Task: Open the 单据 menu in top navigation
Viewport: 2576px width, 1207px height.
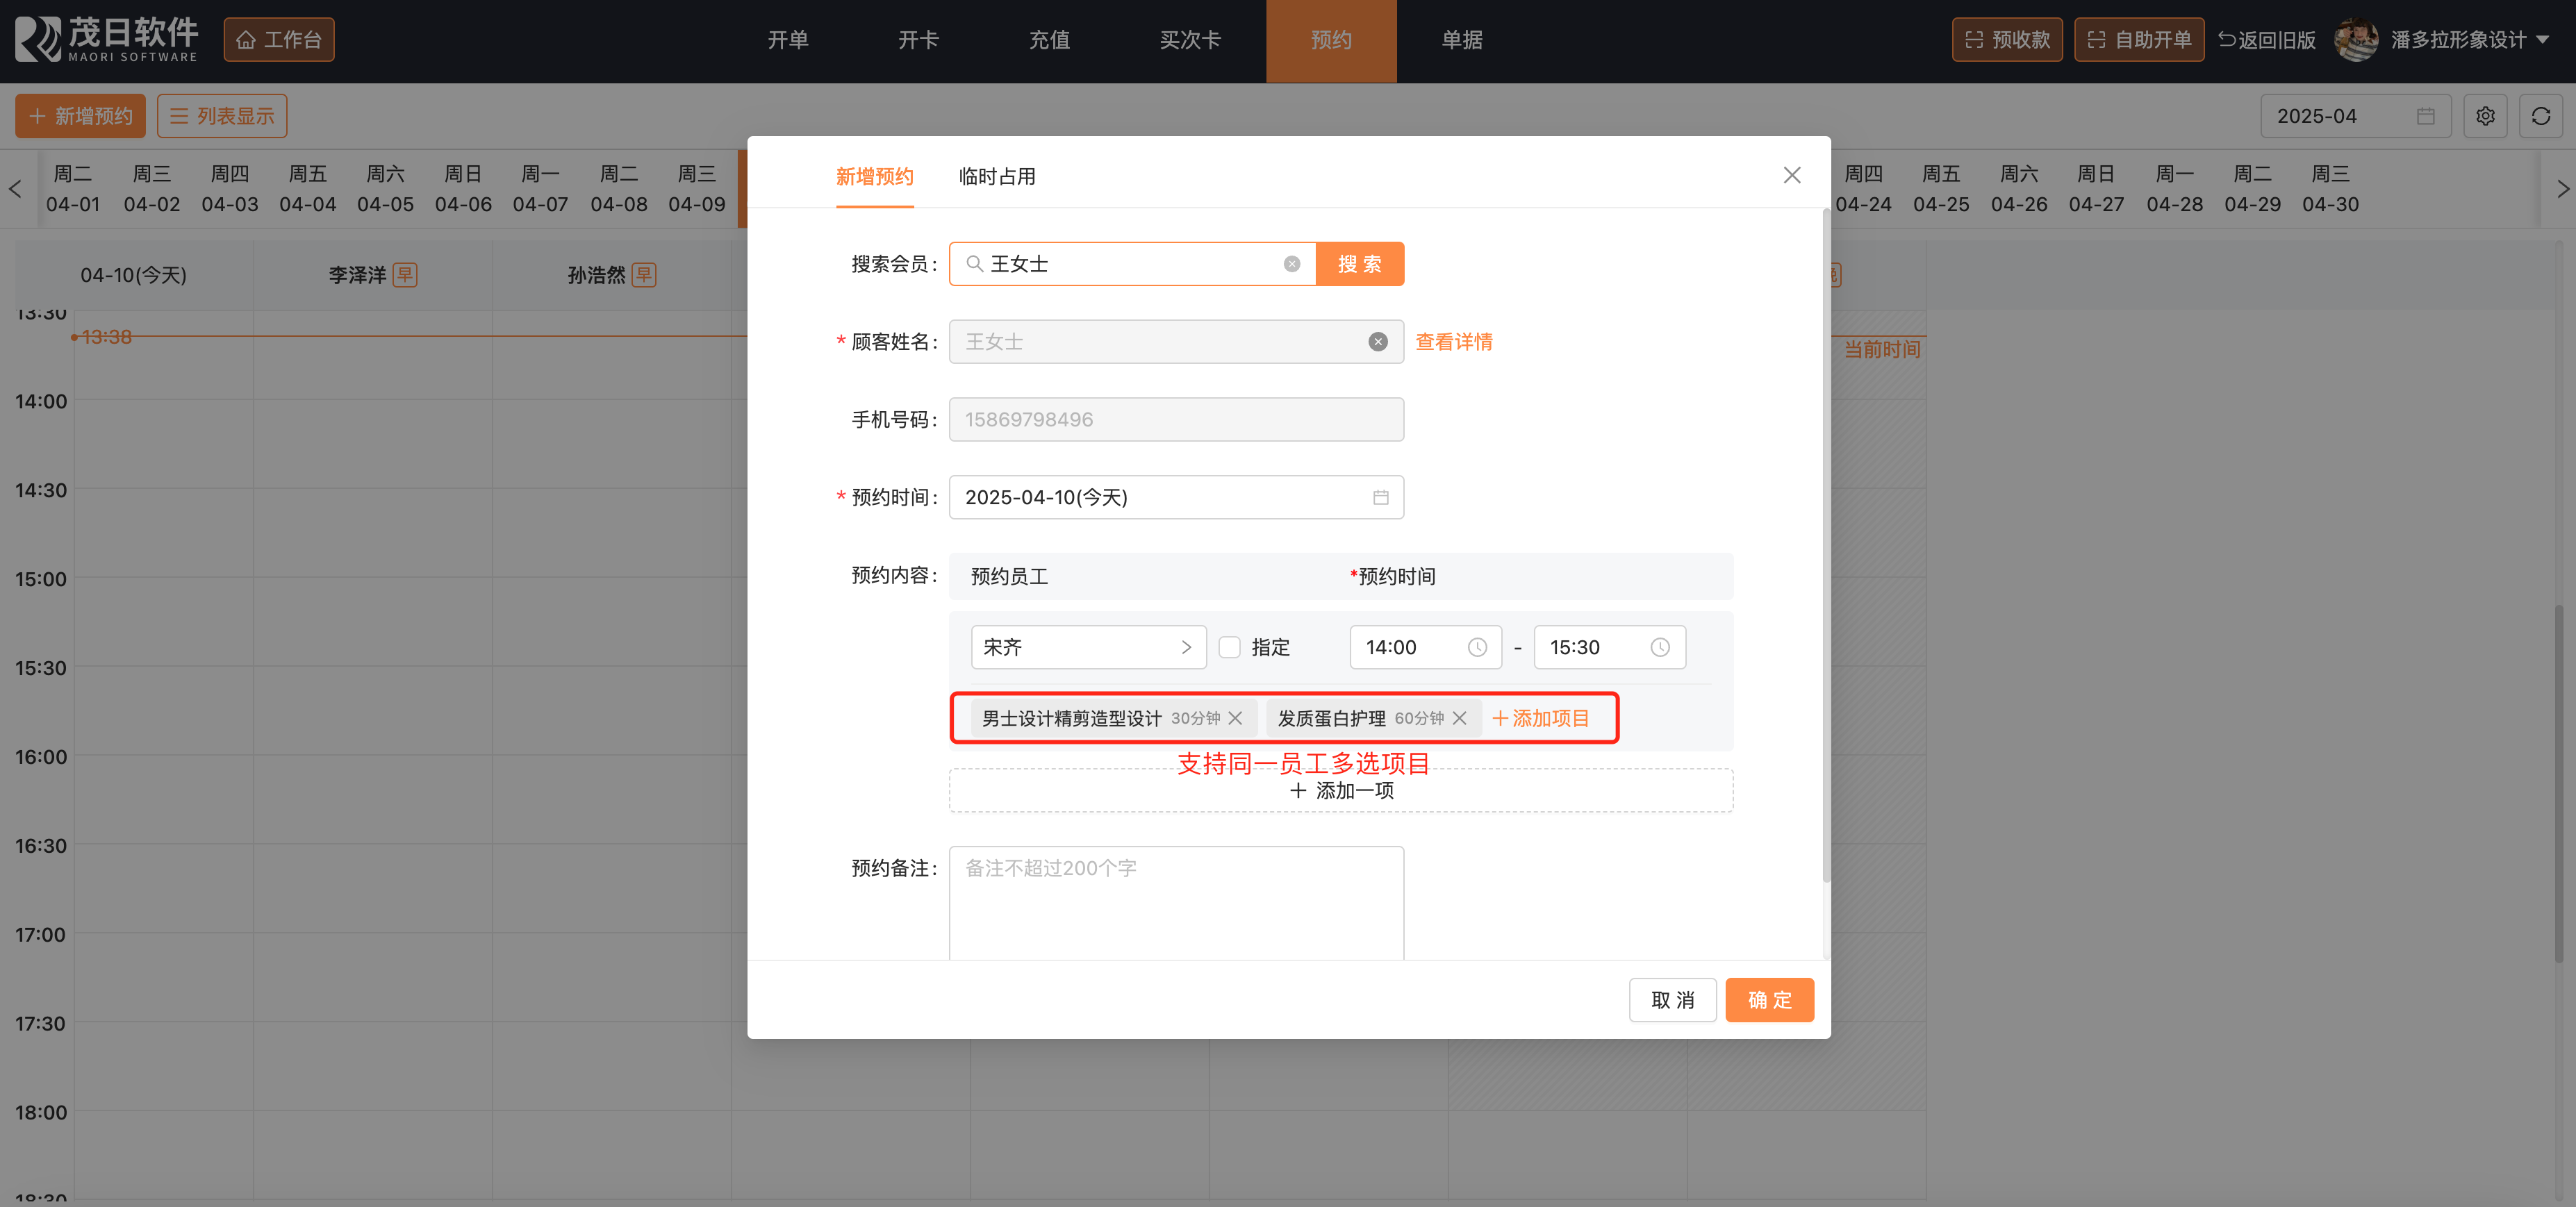Action: 1461,40
